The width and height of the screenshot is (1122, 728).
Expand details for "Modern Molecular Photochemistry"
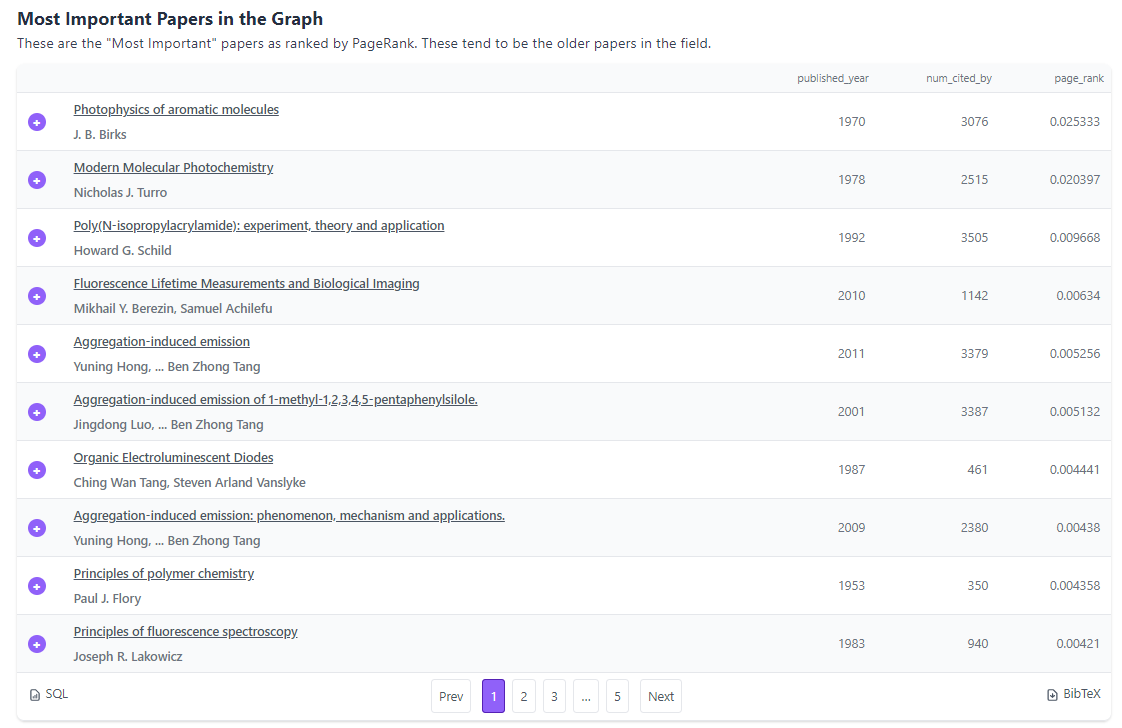point(37,180)
